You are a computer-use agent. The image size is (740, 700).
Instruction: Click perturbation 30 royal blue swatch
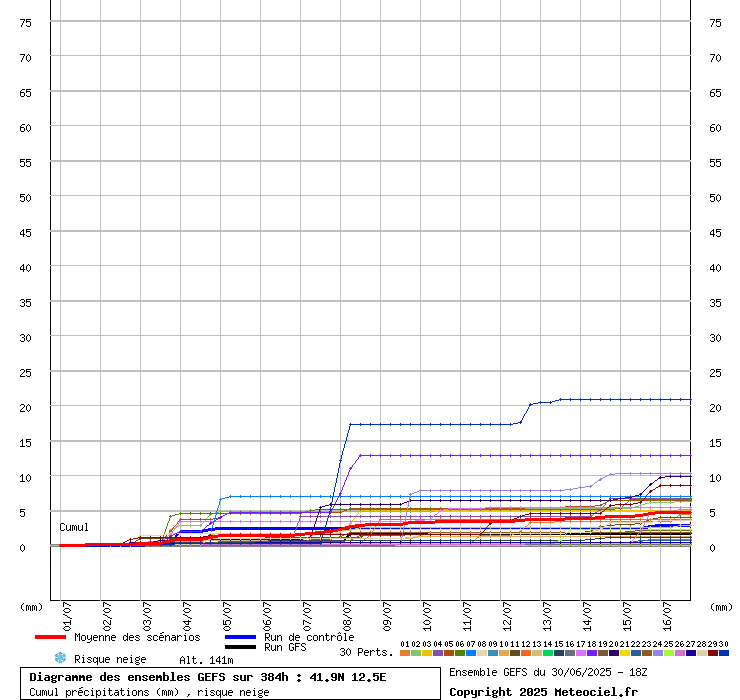click(x=723, y=653)
